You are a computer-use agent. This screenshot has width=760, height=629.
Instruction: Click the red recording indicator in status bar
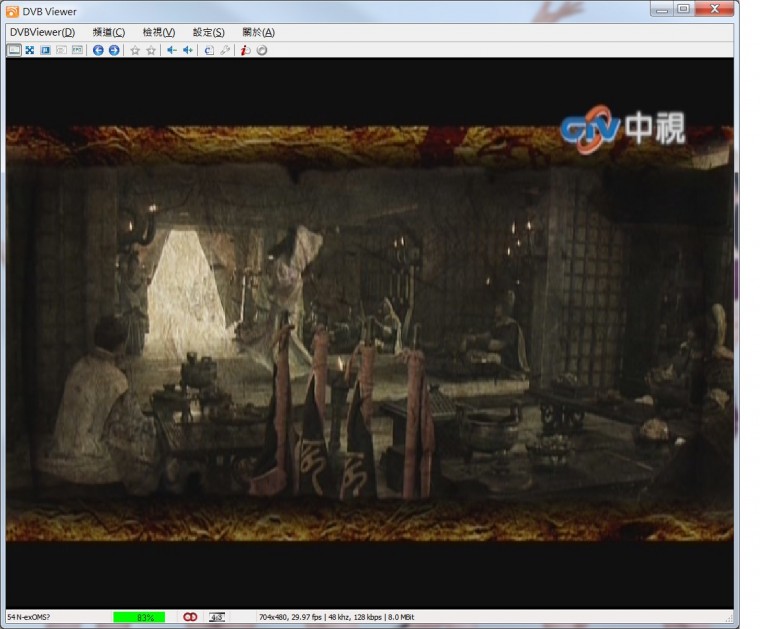tap(190, 617)
